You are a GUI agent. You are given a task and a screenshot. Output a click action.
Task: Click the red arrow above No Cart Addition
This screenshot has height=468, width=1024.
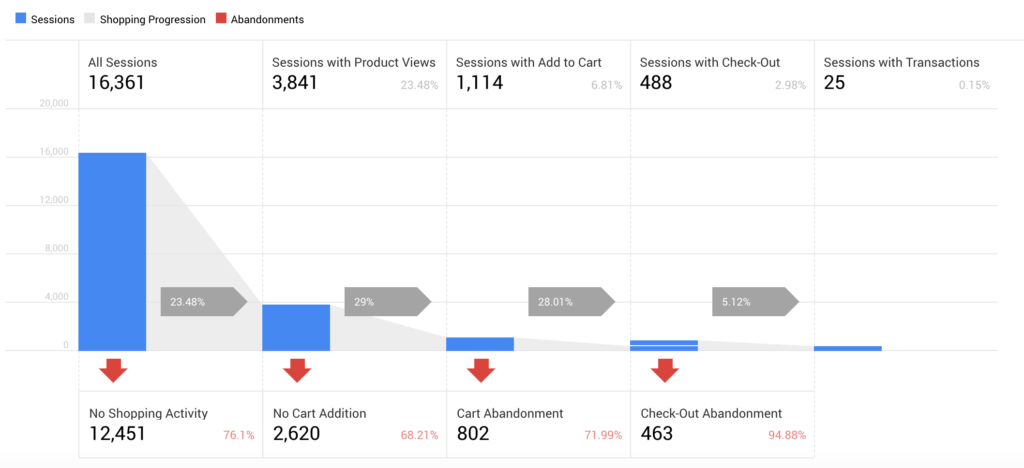click(x=297, y=371)
